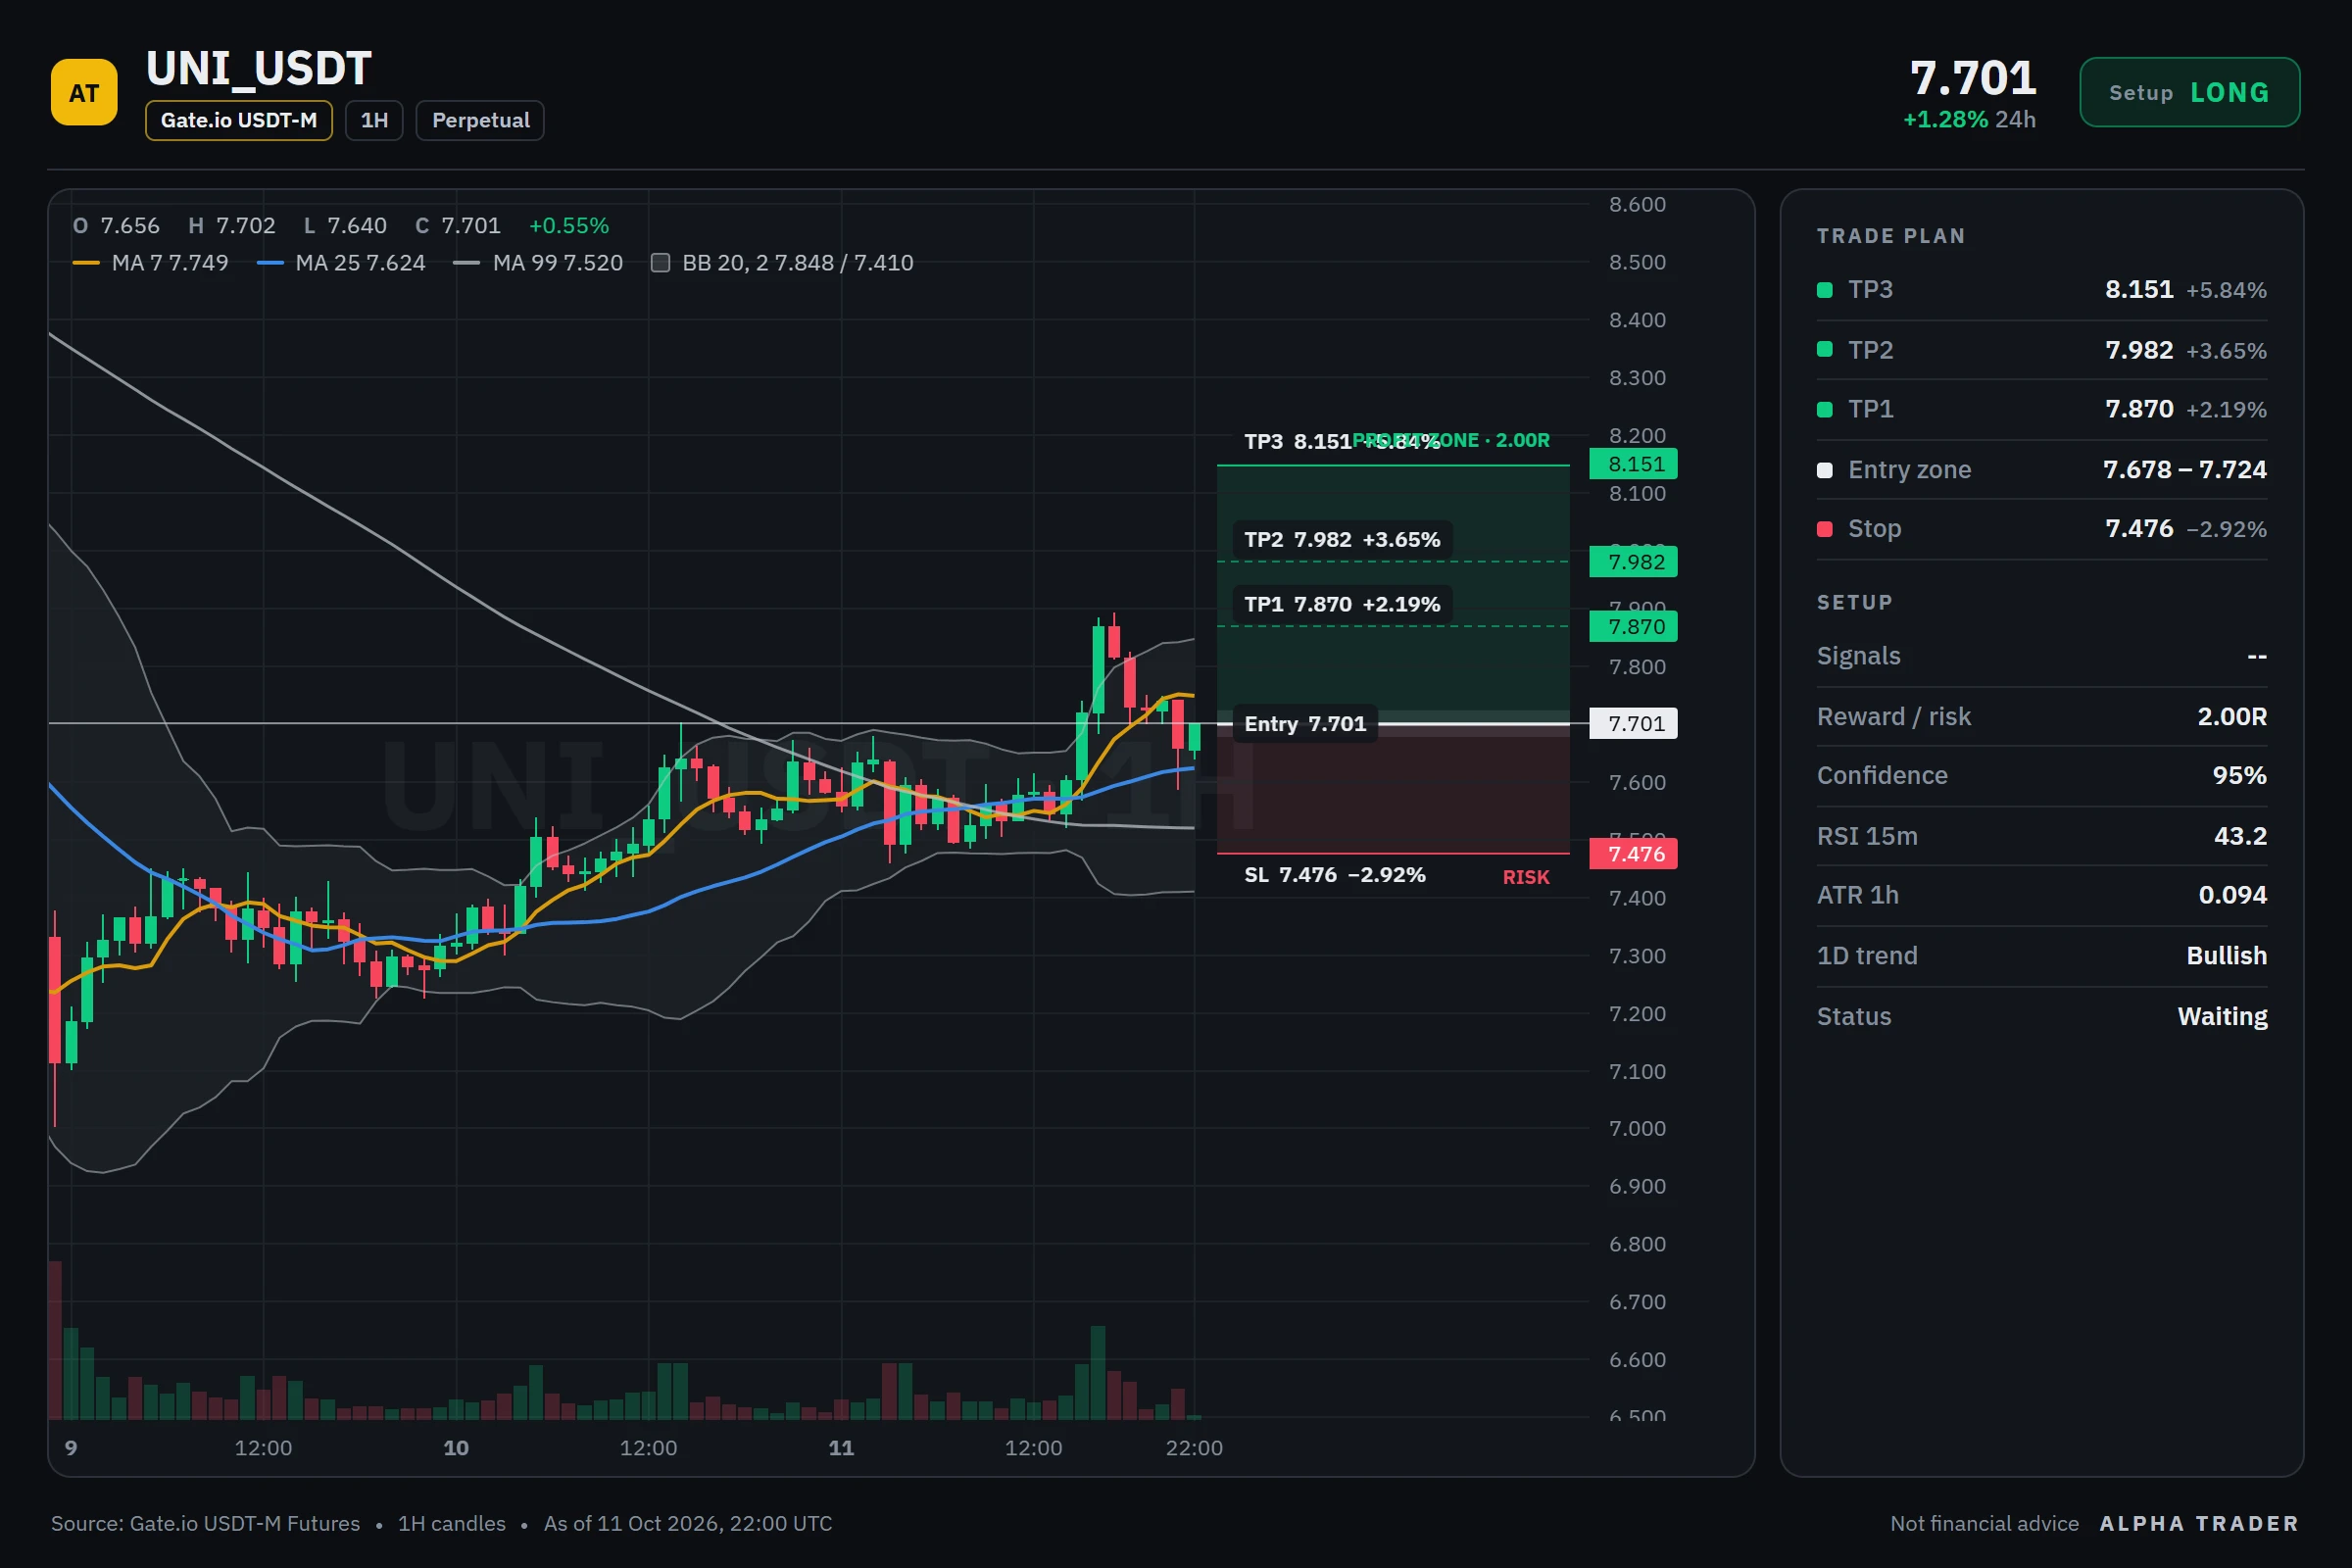
Task: Click the UNI_USDT symbol title
Action: click(x=259, y=69)
